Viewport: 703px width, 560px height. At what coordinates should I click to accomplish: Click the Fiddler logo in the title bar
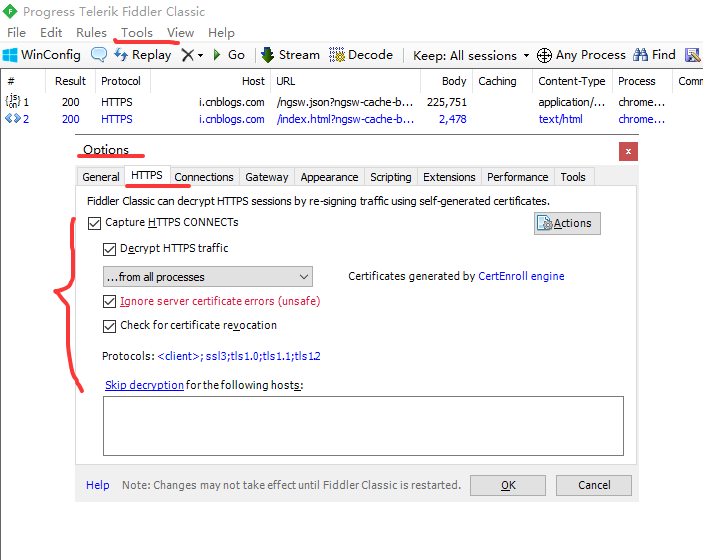pos(10,11)
